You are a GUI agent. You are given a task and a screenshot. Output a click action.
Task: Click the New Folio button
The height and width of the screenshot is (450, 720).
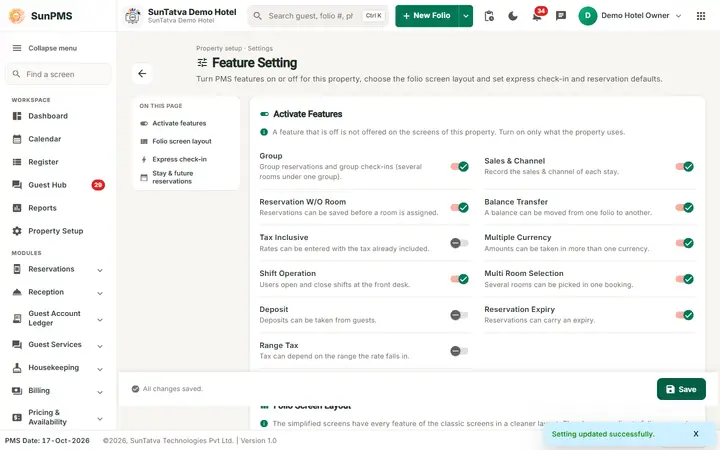427,16
